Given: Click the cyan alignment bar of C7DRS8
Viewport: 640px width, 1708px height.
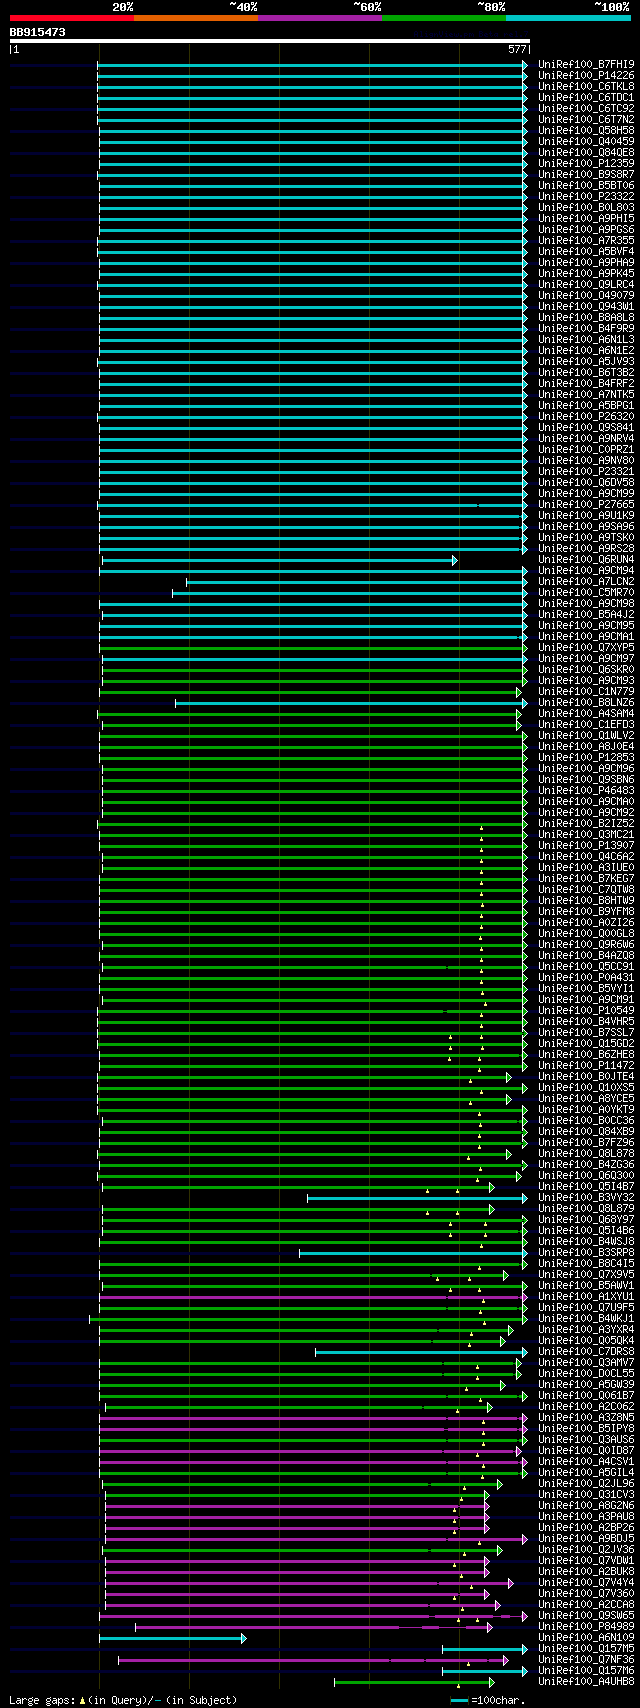Looking at the screenshot, I should coord(421,1351).
